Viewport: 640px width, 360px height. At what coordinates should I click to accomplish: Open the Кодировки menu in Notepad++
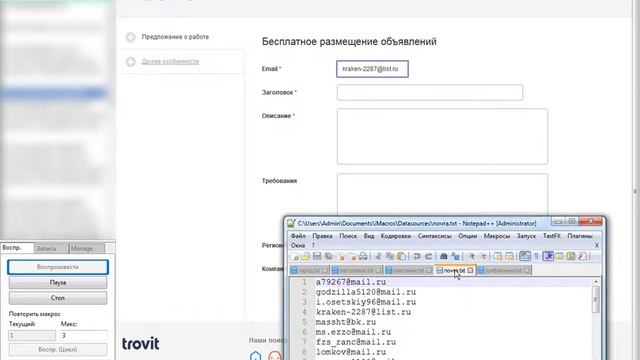396,236
